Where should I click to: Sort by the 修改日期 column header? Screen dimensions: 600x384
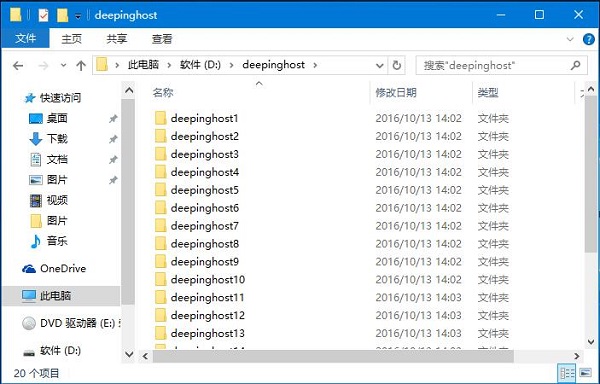point(396,93)
